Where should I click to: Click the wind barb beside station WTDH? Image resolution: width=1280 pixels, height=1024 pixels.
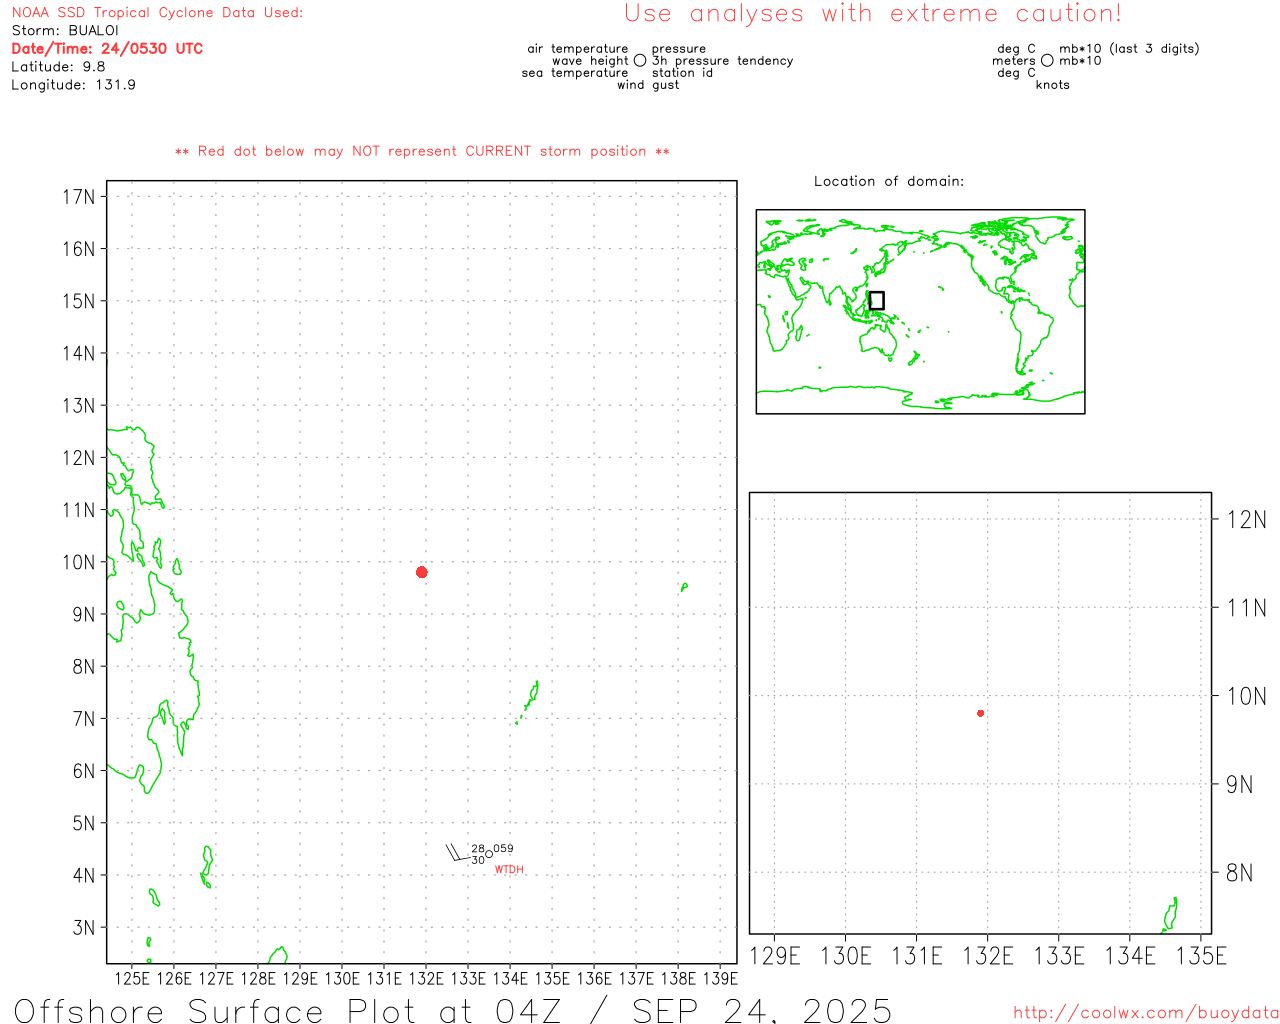tap(456, 853)
